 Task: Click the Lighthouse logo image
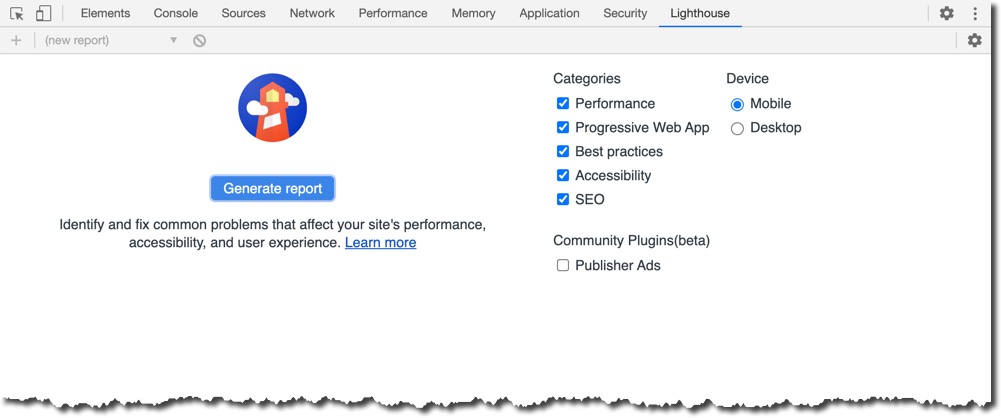tap(273, 107)
